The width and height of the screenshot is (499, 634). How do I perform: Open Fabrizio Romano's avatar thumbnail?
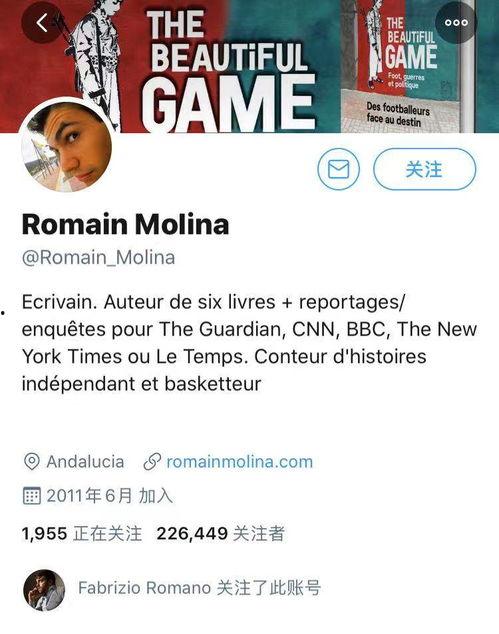tap(44, 590)
